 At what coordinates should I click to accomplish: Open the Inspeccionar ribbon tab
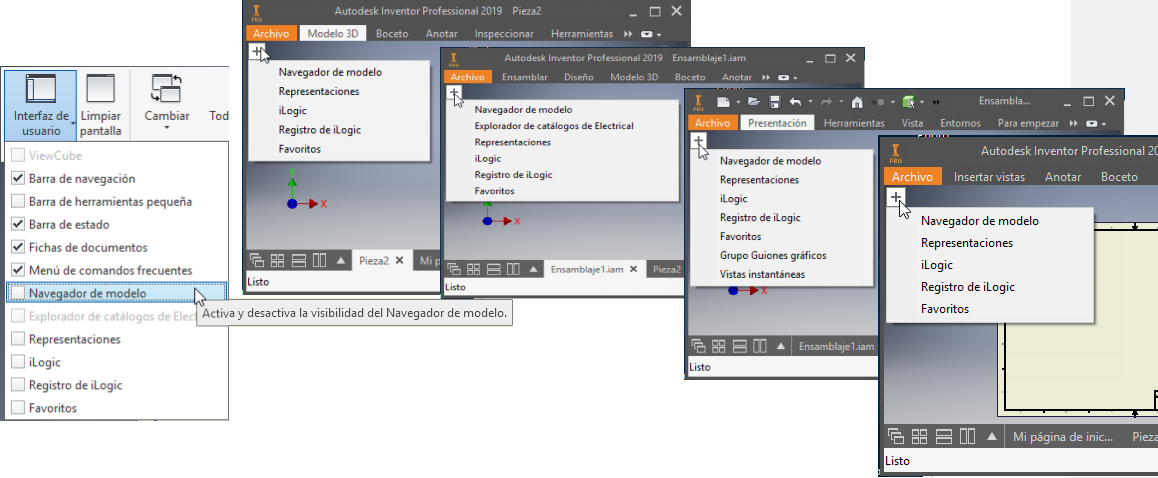click(504, 33)
